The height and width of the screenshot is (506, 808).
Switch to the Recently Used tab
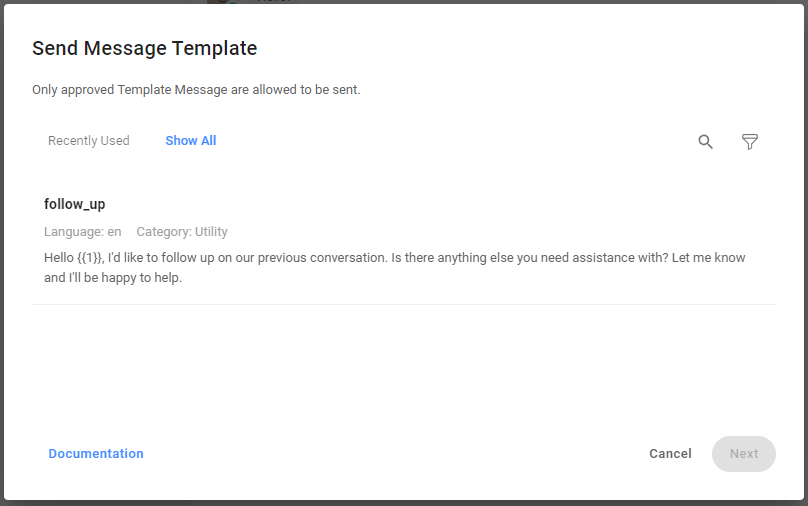pos(89,141)
